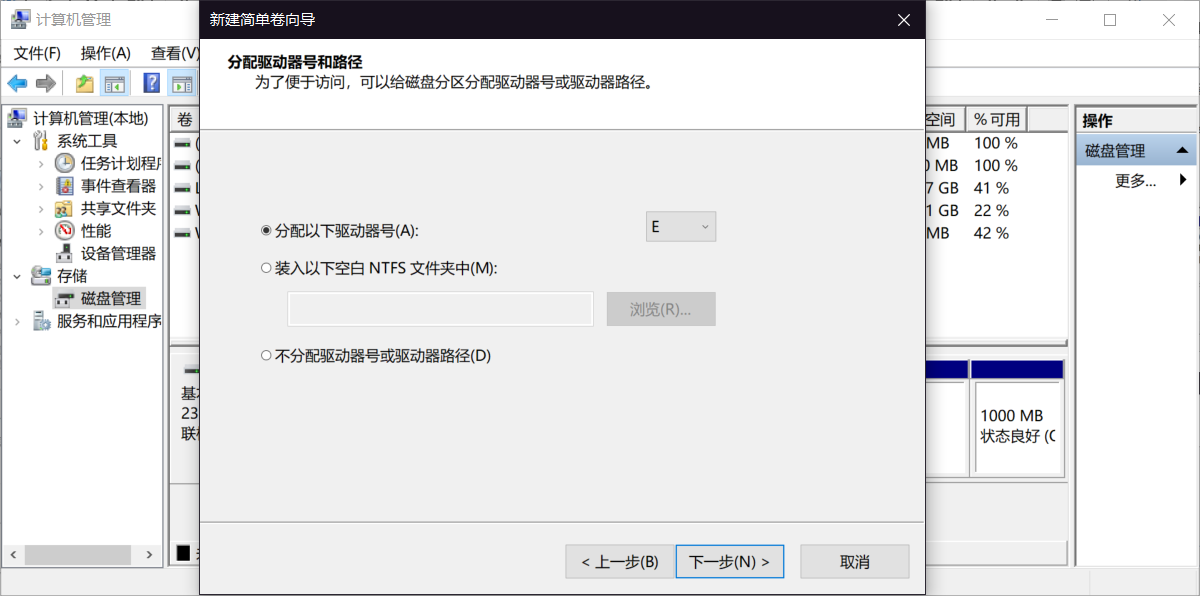Screen dimensions: 1200x596
Task: Collapse the 磁盘管理 section in the 操作 pane
Action: (x=1183, y=151)
